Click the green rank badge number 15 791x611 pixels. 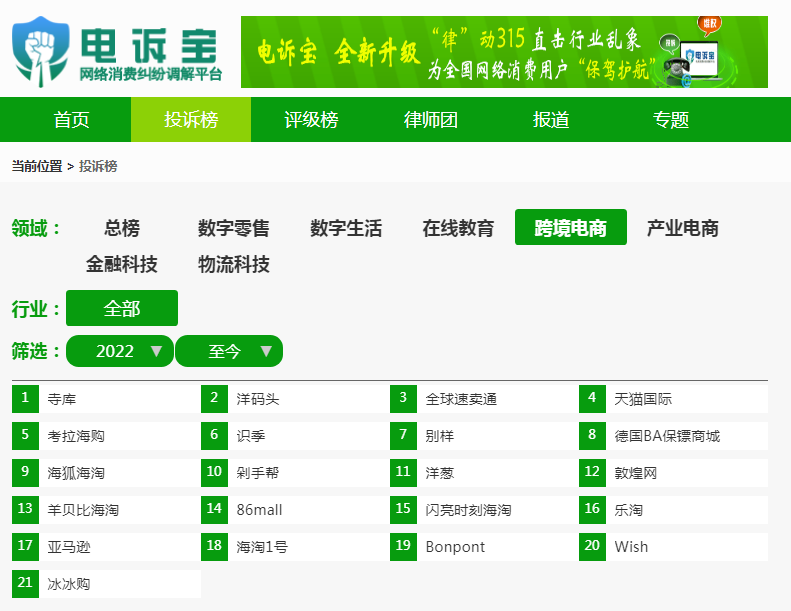403,510
